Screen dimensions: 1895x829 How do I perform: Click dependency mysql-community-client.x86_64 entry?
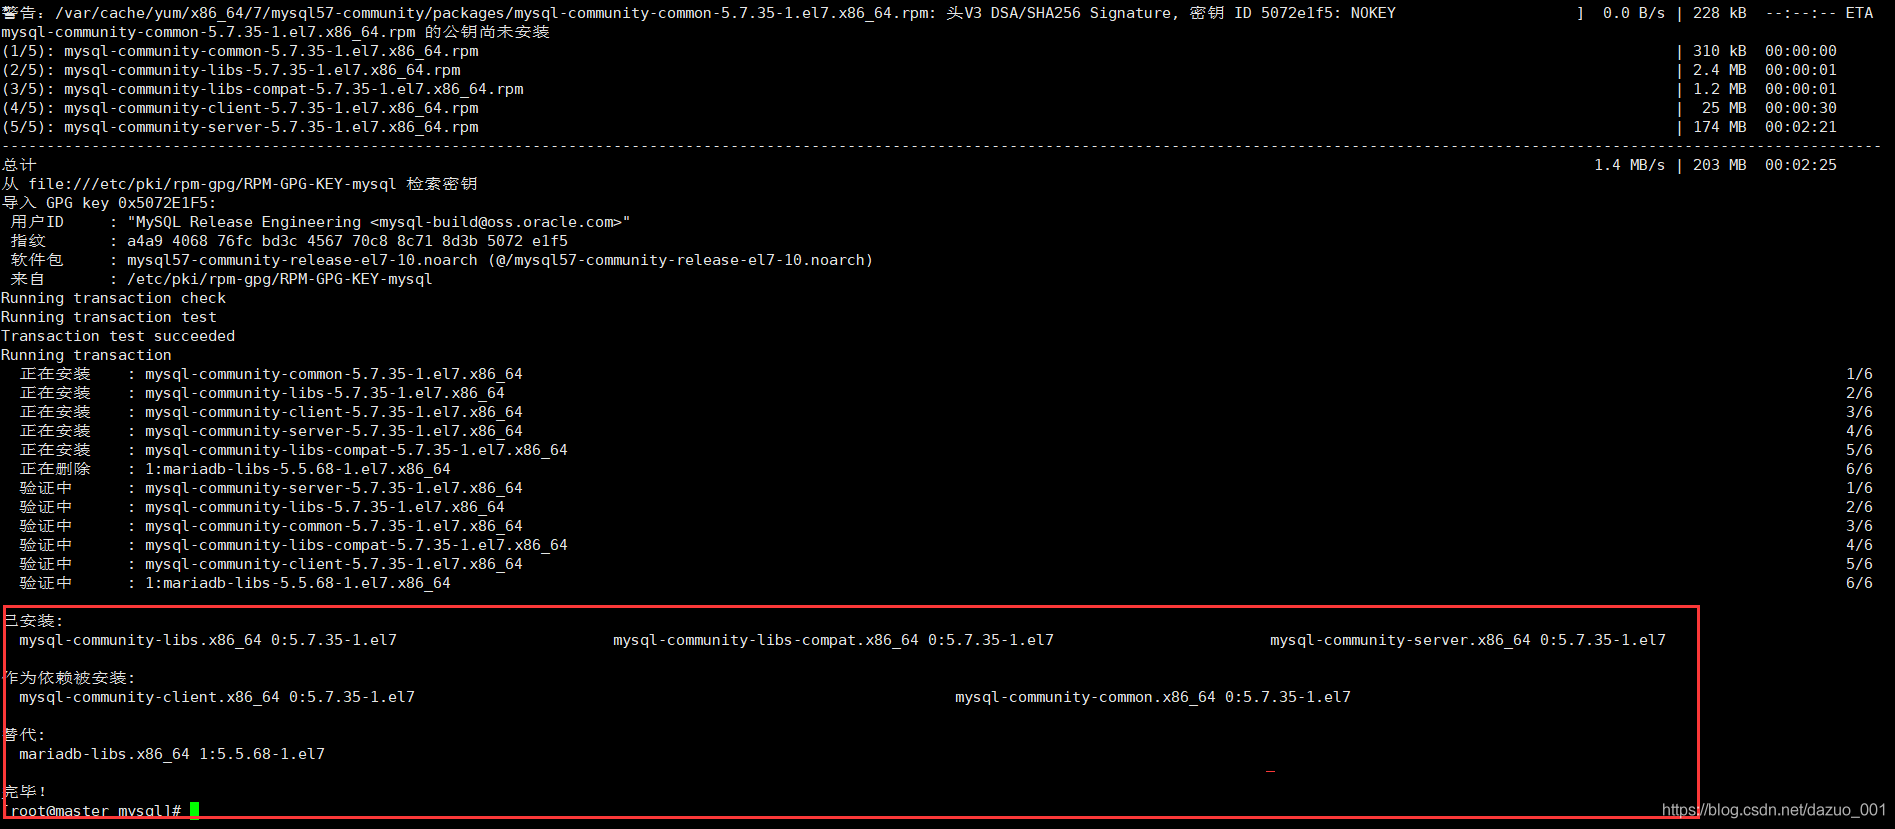coord(217,697)
